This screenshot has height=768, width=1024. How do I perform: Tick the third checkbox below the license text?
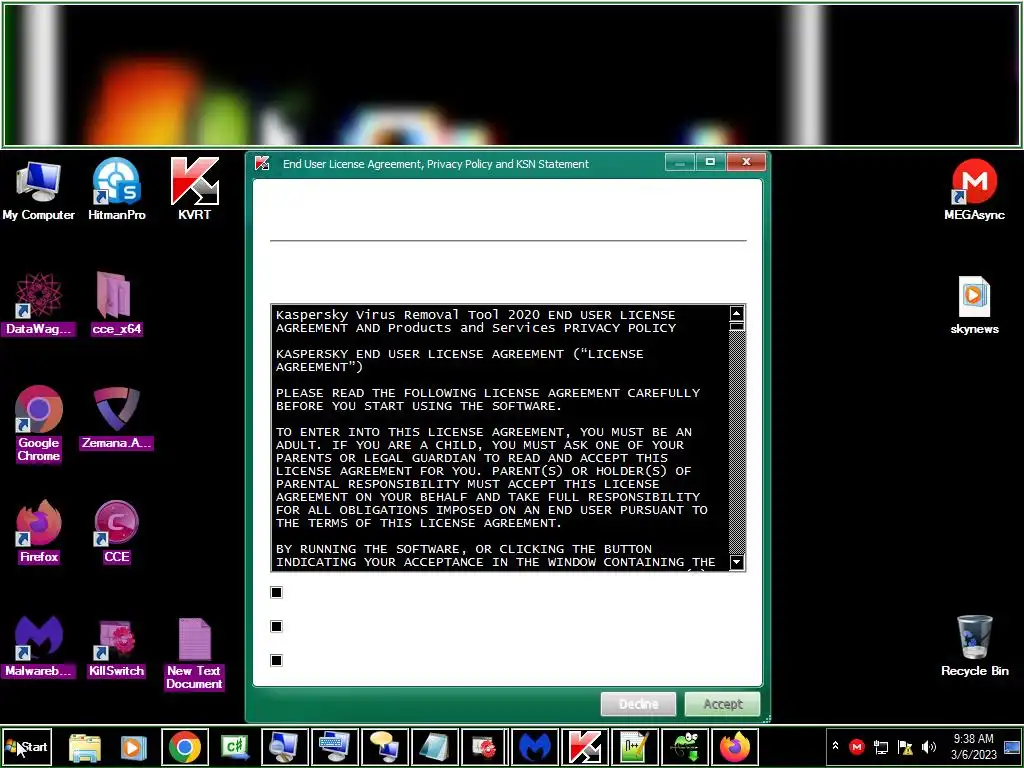(276, 660)
